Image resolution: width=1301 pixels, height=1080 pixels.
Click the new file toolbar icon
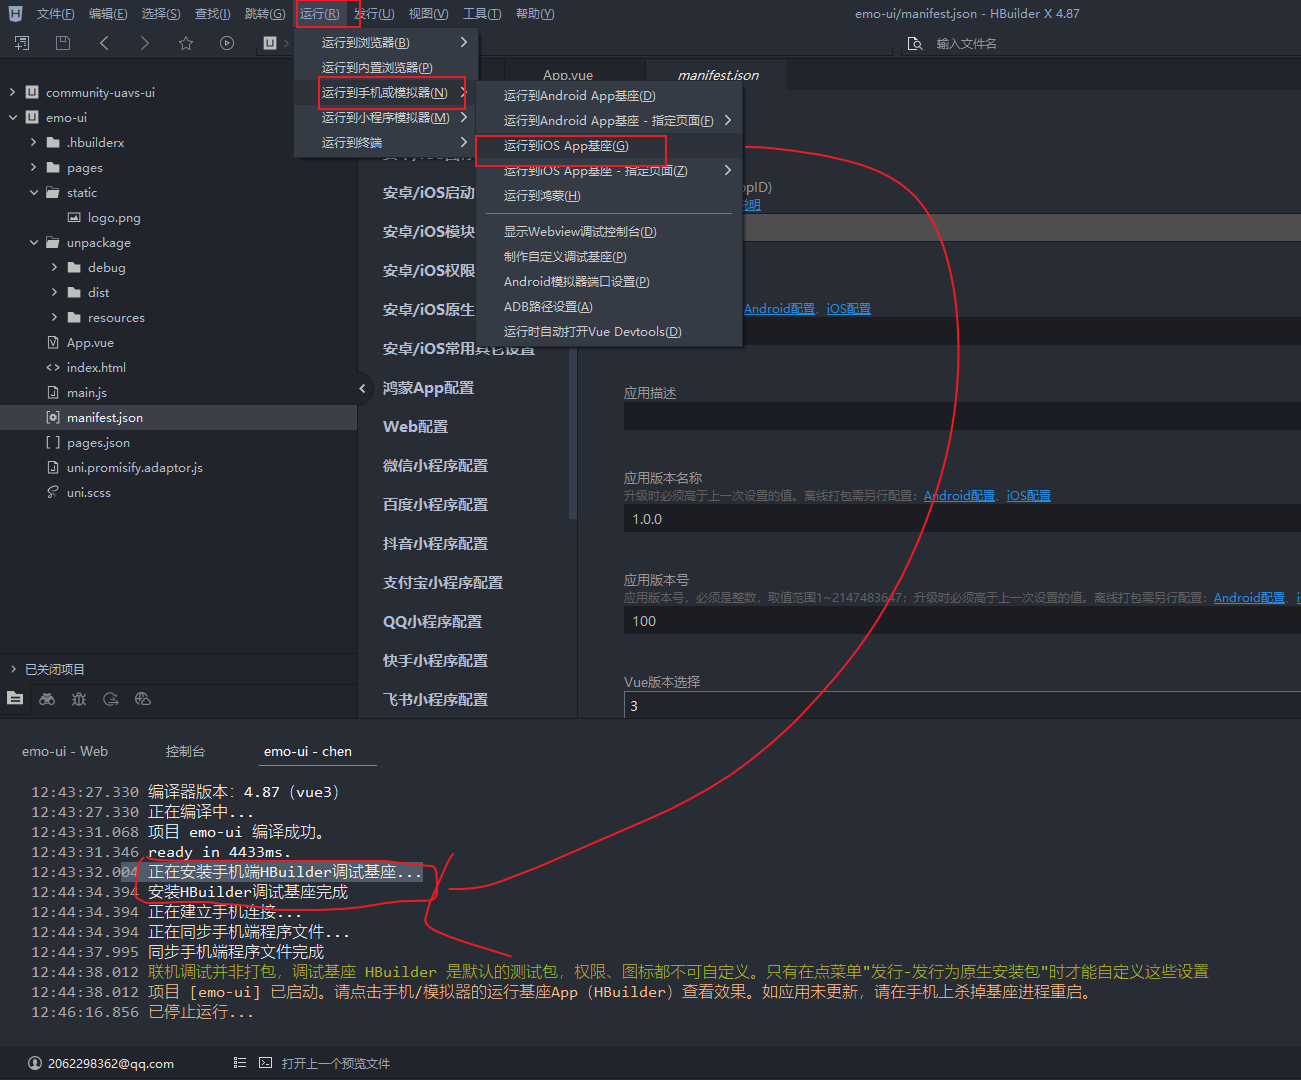(x=22, y=43)
